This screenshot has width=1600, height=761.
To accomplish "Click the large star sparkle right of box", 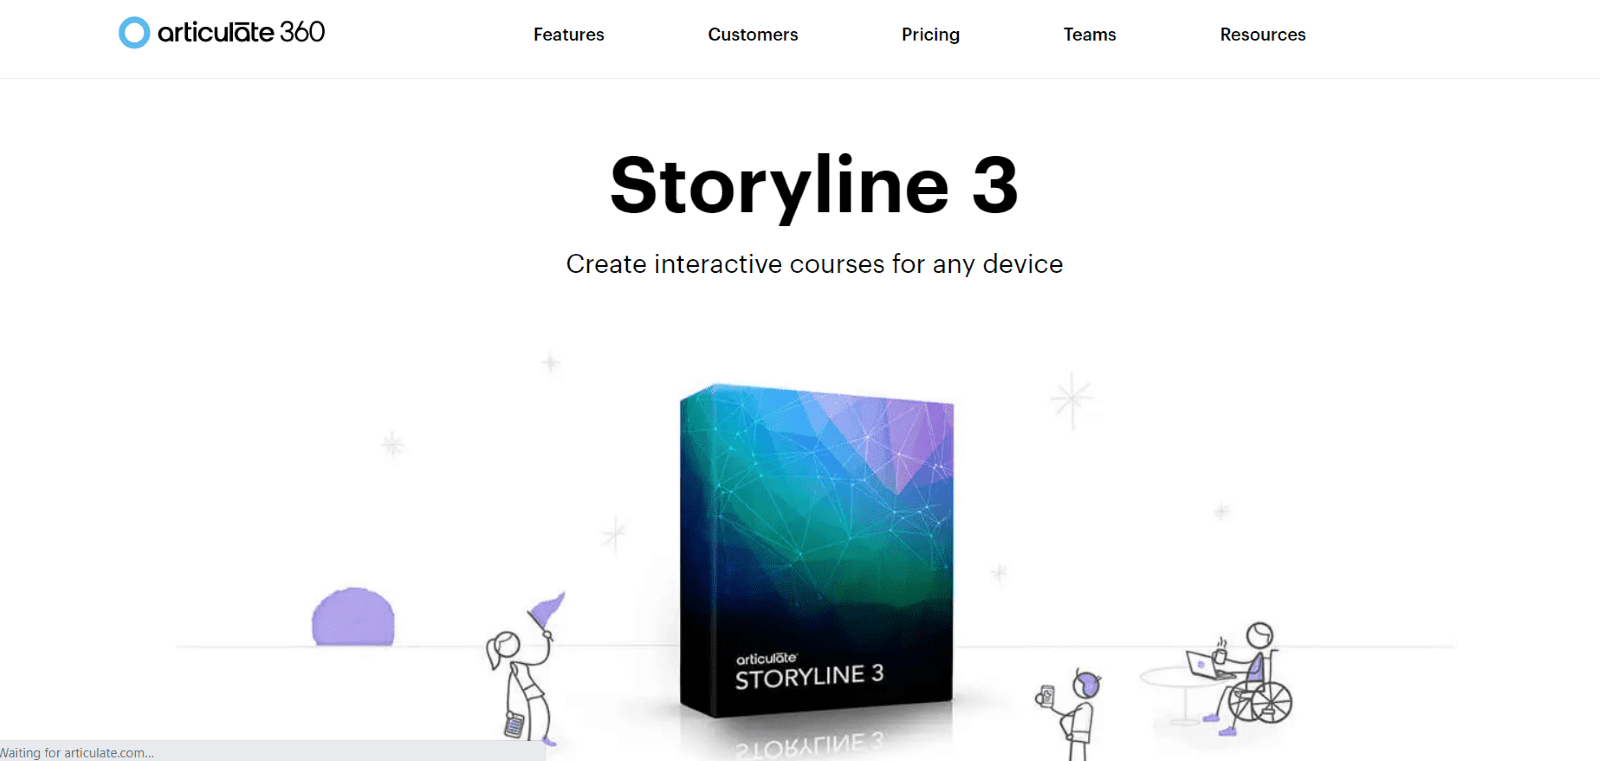I will [x=1072, y=400].
